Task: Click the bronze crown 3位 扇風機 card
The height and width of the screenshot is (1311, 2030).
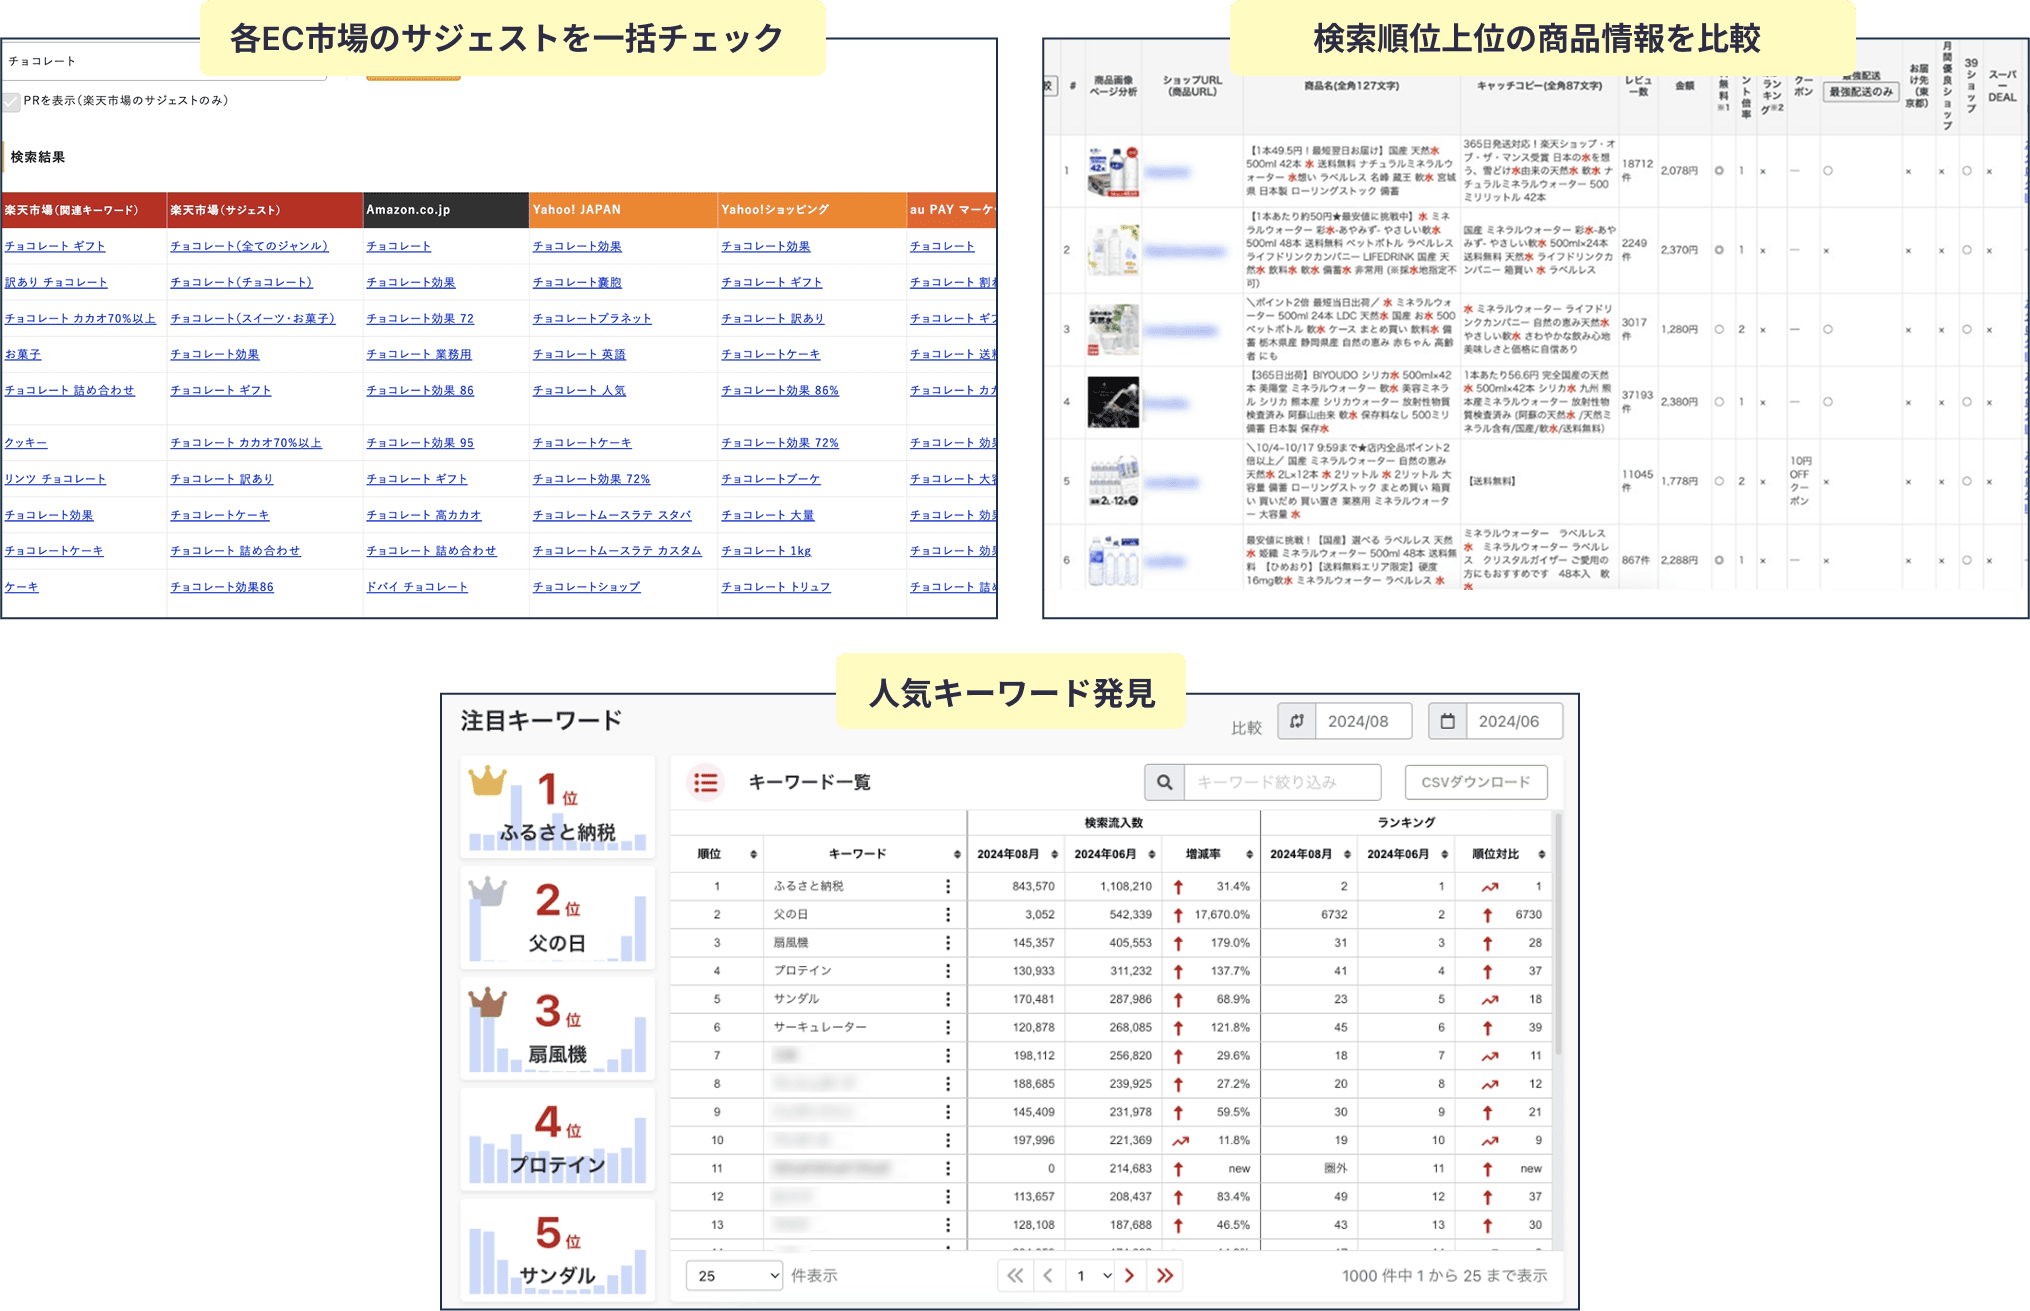Action: 558,1029
